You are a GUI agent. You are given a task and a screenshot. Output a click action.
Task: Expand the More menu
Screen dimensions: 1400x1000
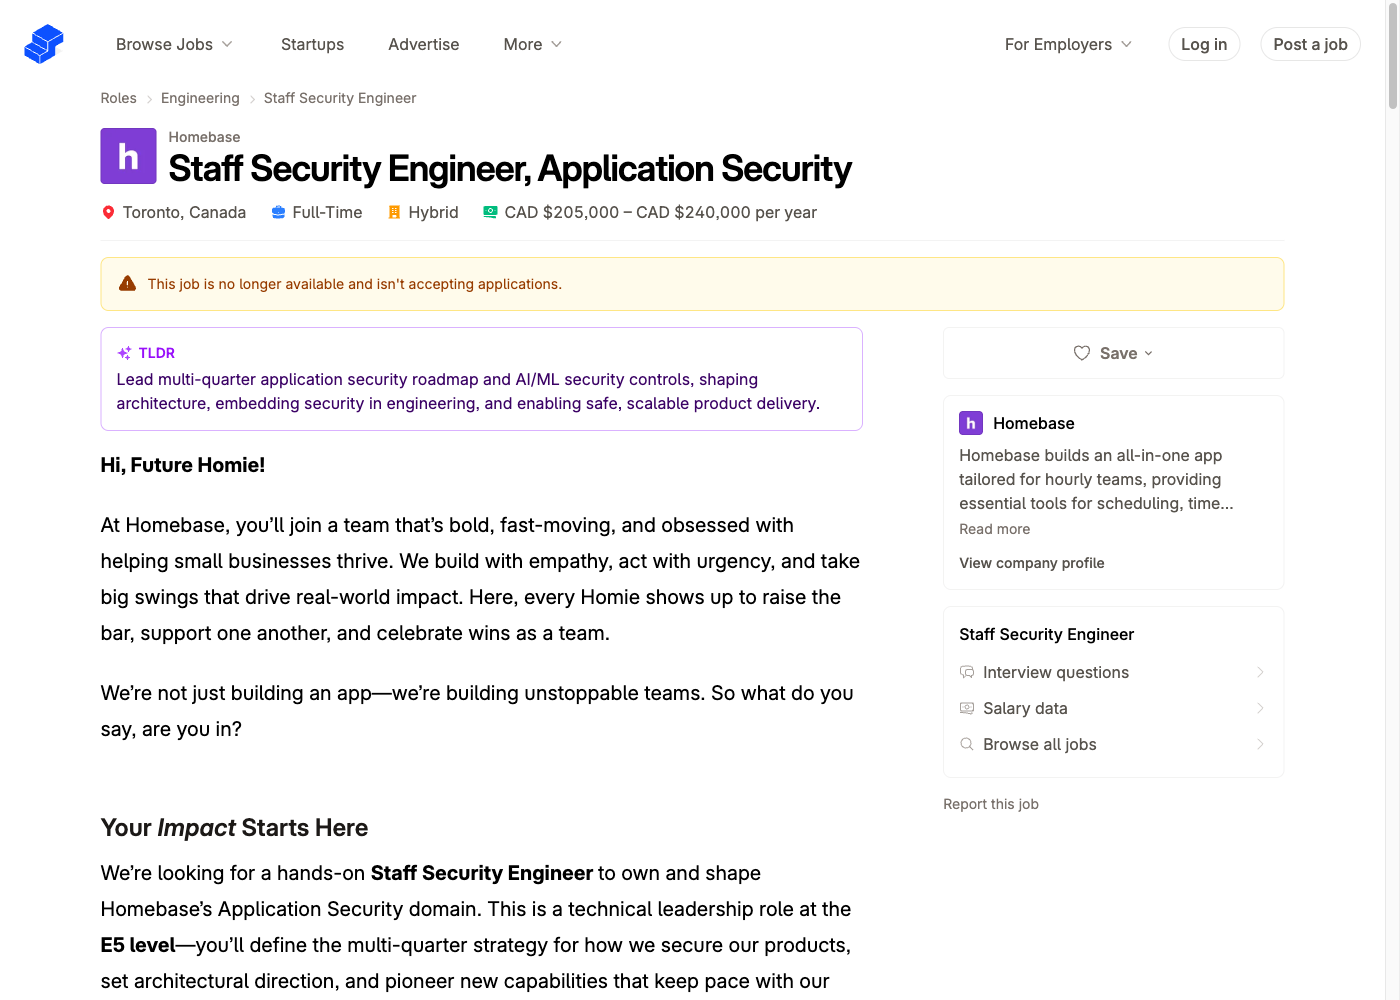point(533,44)
